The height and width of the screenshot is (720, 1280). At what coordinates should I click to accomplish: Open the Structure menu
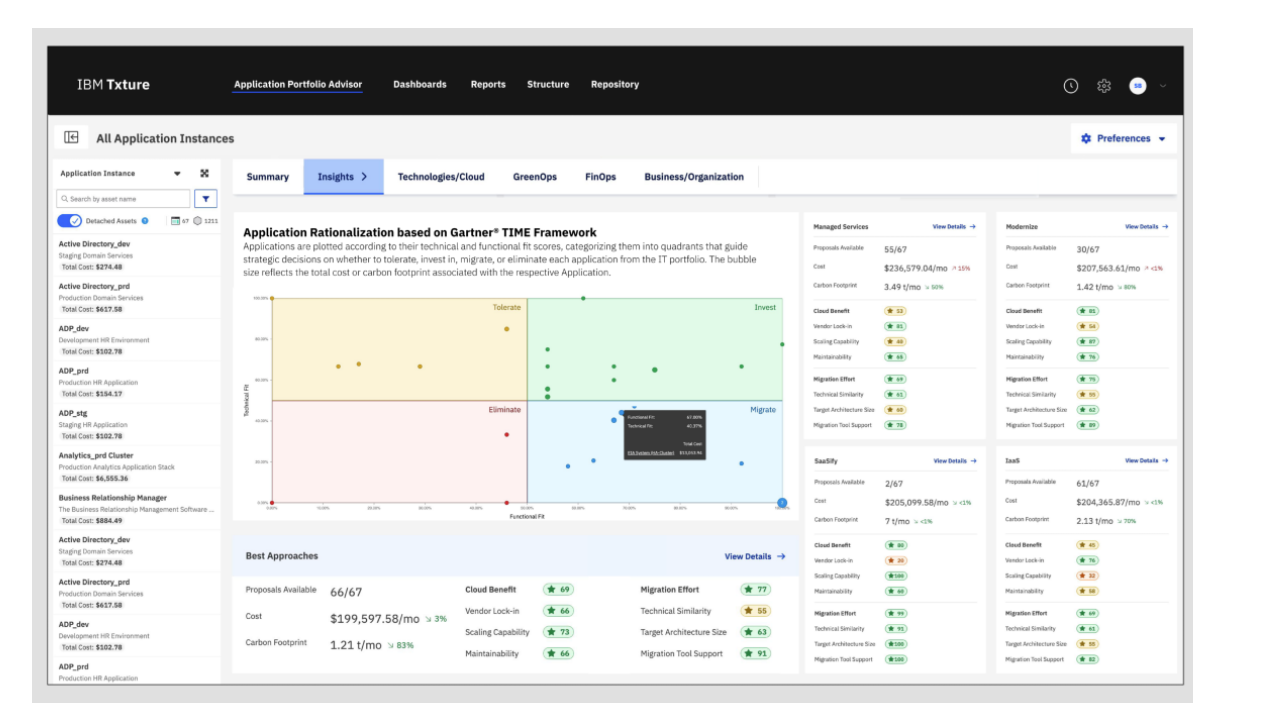click(x=548, y=85)
